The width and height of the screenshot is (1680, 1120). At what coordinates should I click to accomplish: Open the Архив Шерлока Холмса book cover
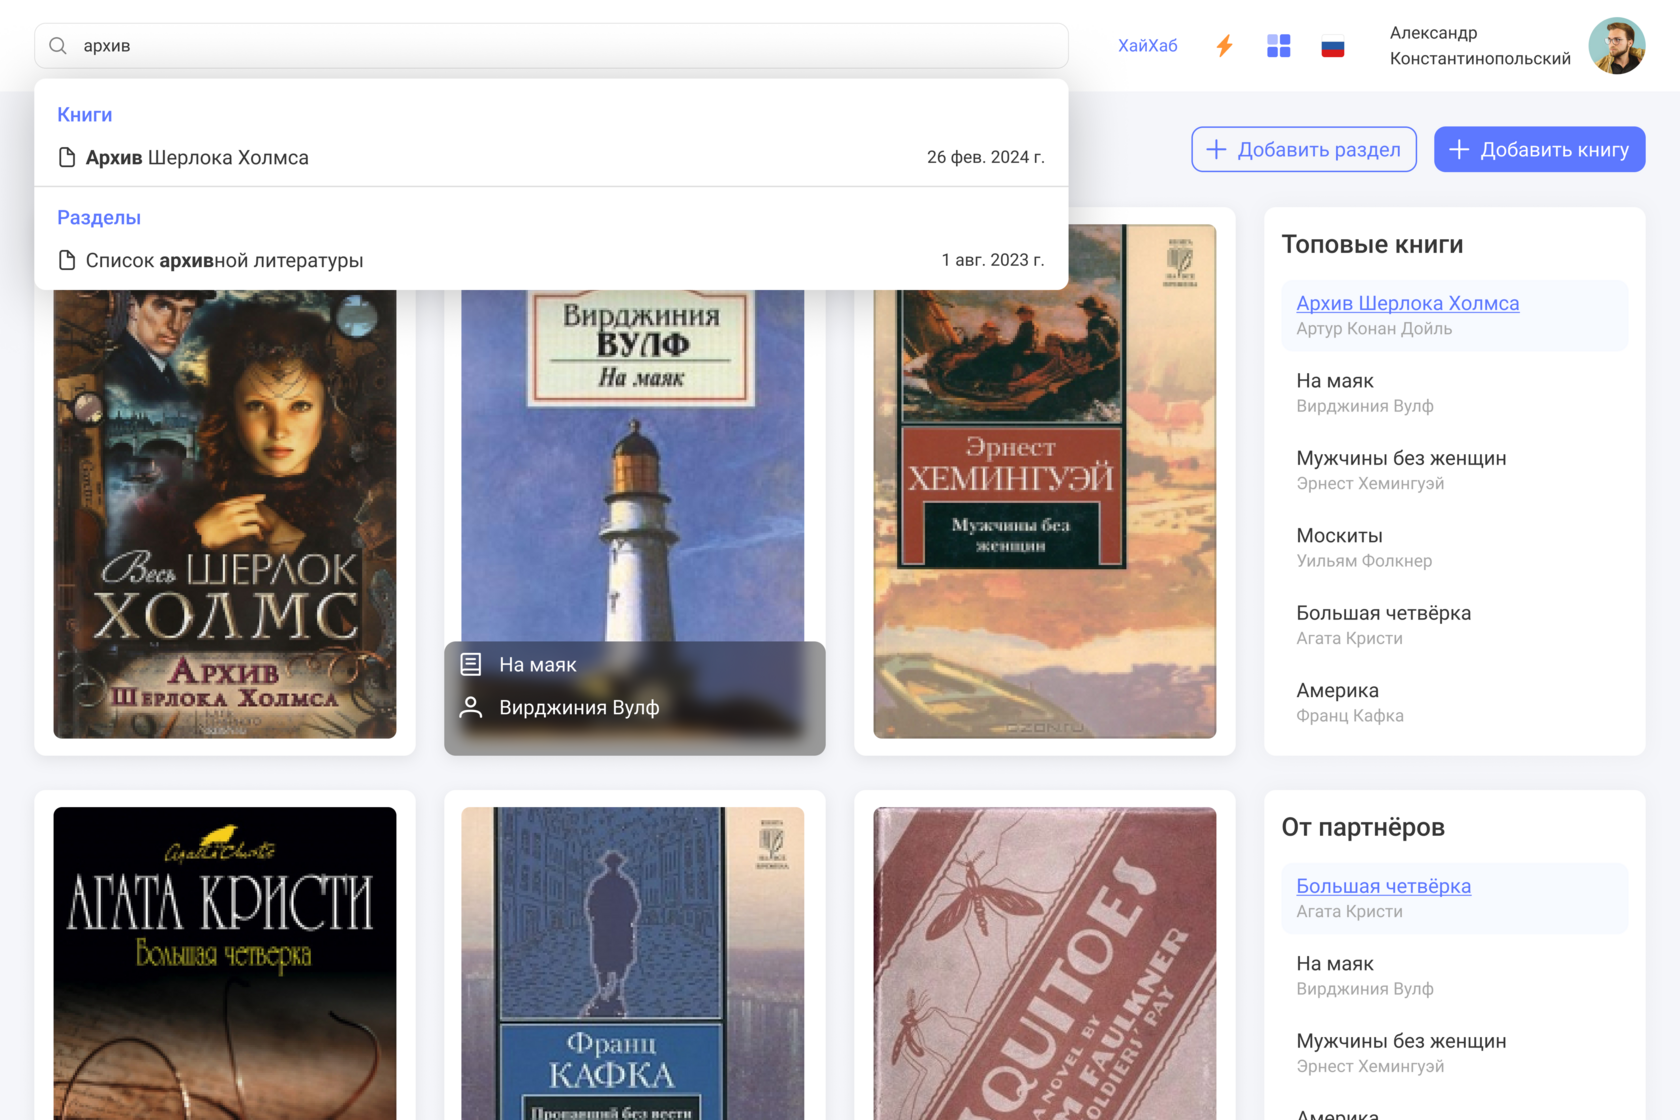(225, 514)
